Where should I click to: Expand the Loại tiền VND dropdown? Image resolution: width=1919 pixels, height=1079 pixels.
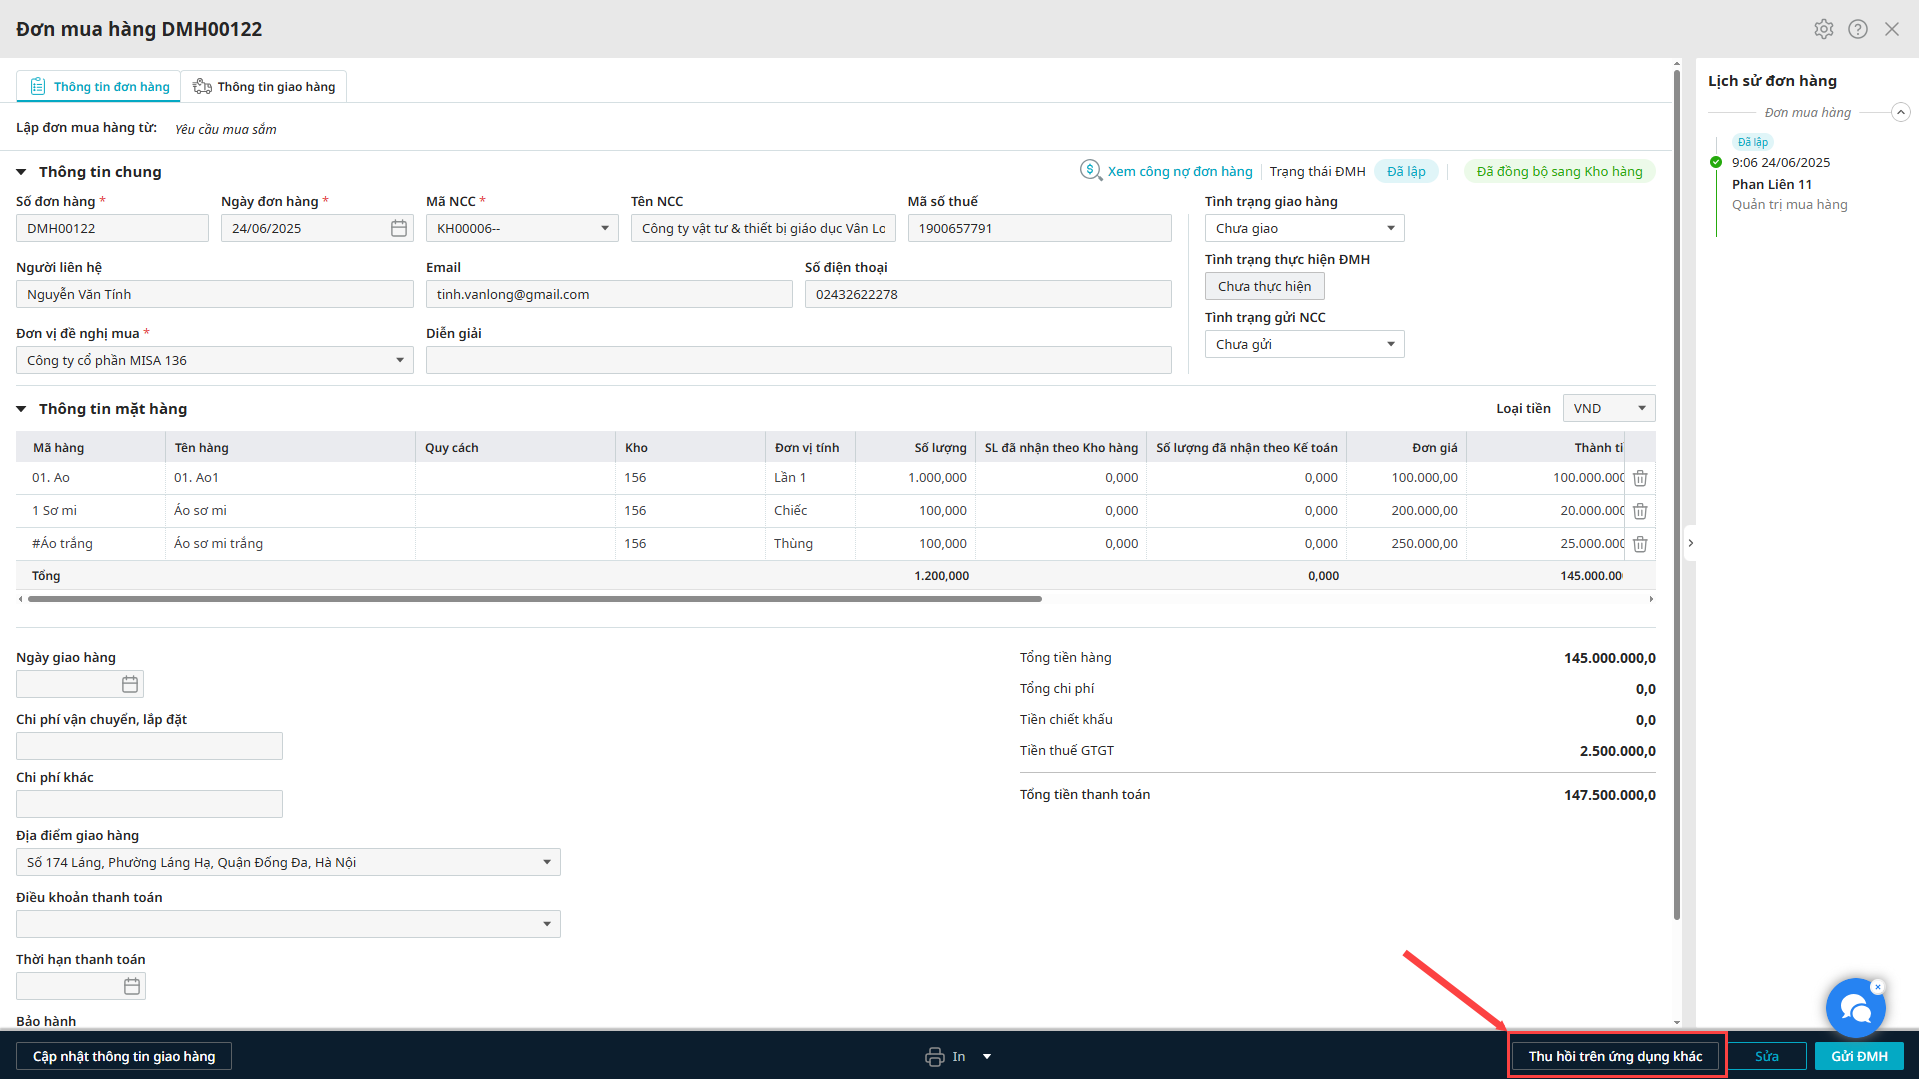coord(1608,408)
